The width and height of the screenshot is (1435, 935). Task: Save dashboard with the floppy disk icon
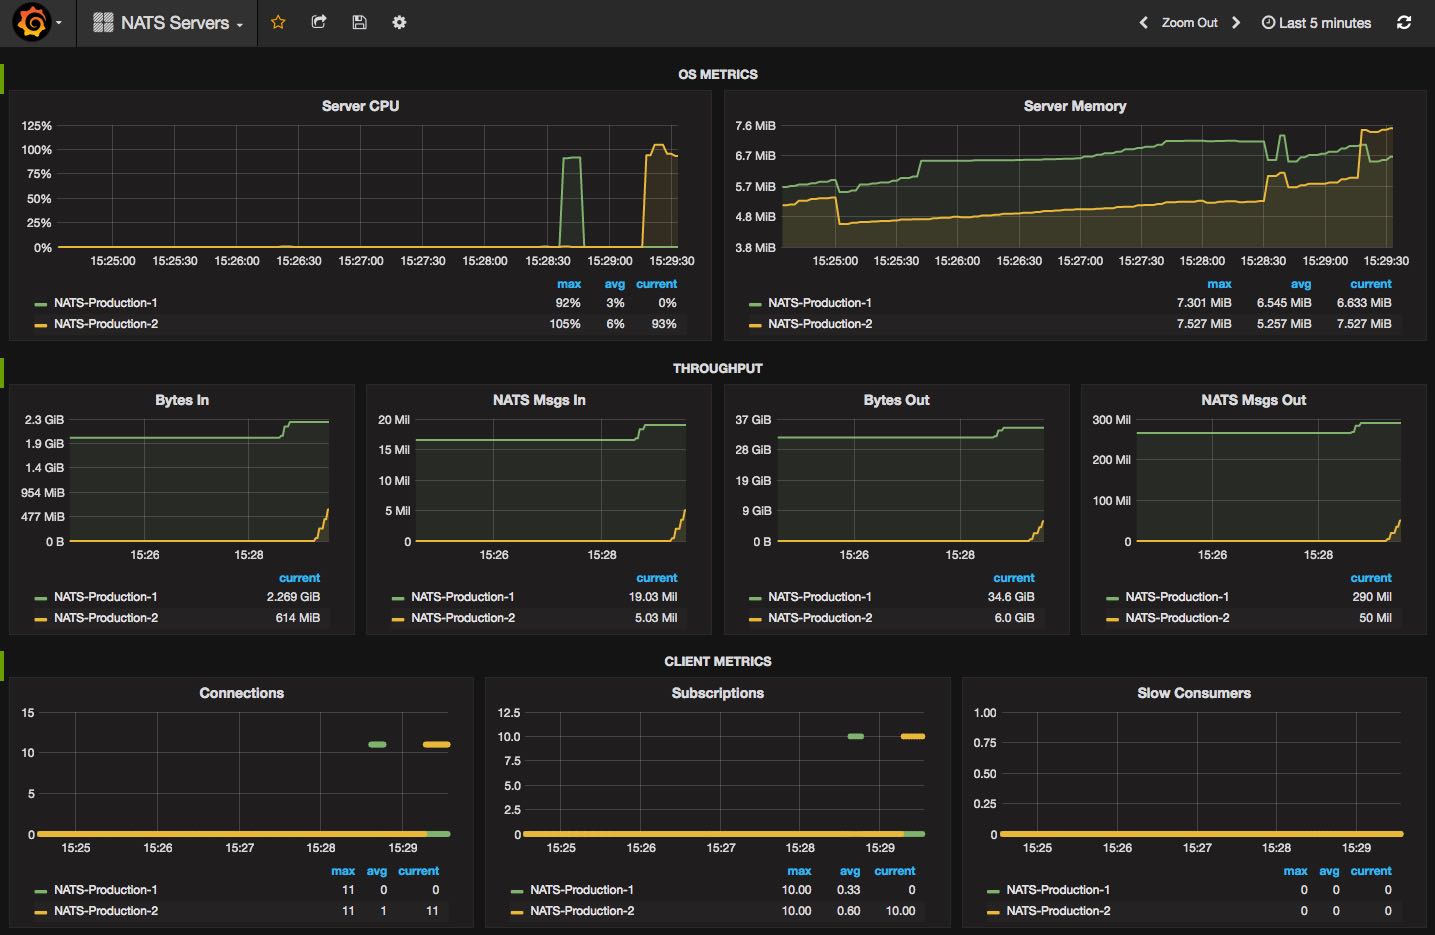coord(359,22)
